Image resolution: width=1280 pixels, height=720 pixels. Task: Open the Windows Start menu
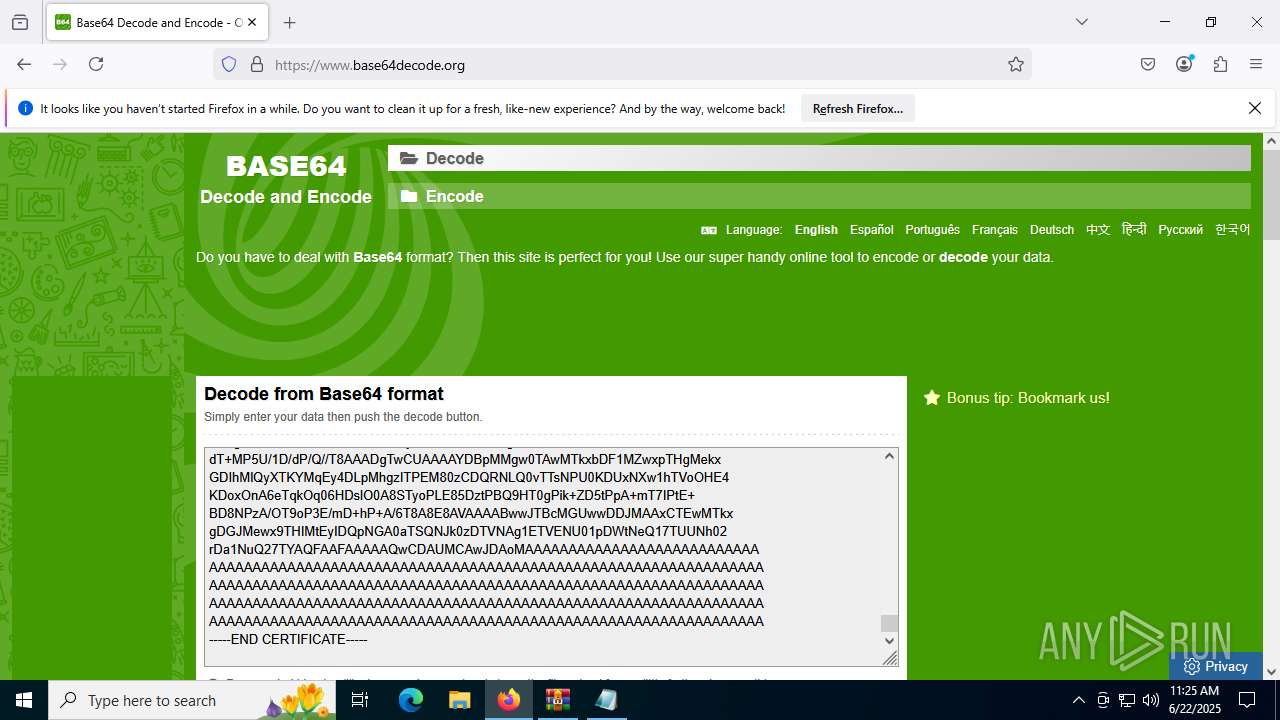[x=24, y=700]
